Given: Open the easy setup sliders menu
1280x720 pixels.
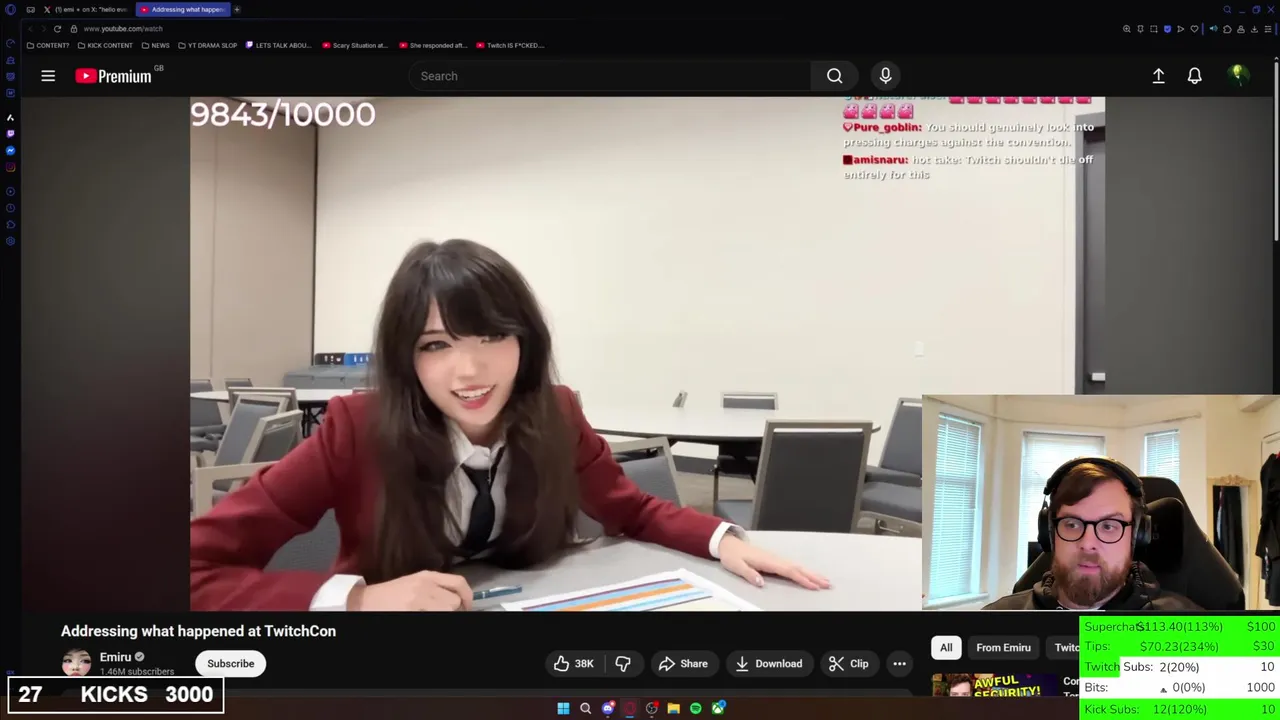Looking at the screenshot, I should pos(1268,29).
